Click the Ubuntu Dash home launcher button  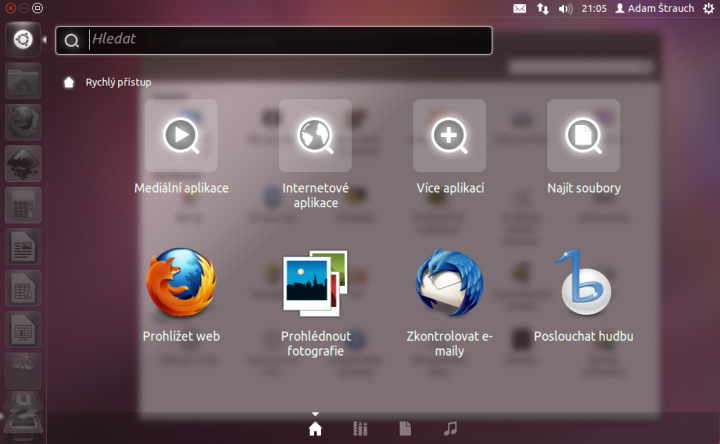point(23,39)
